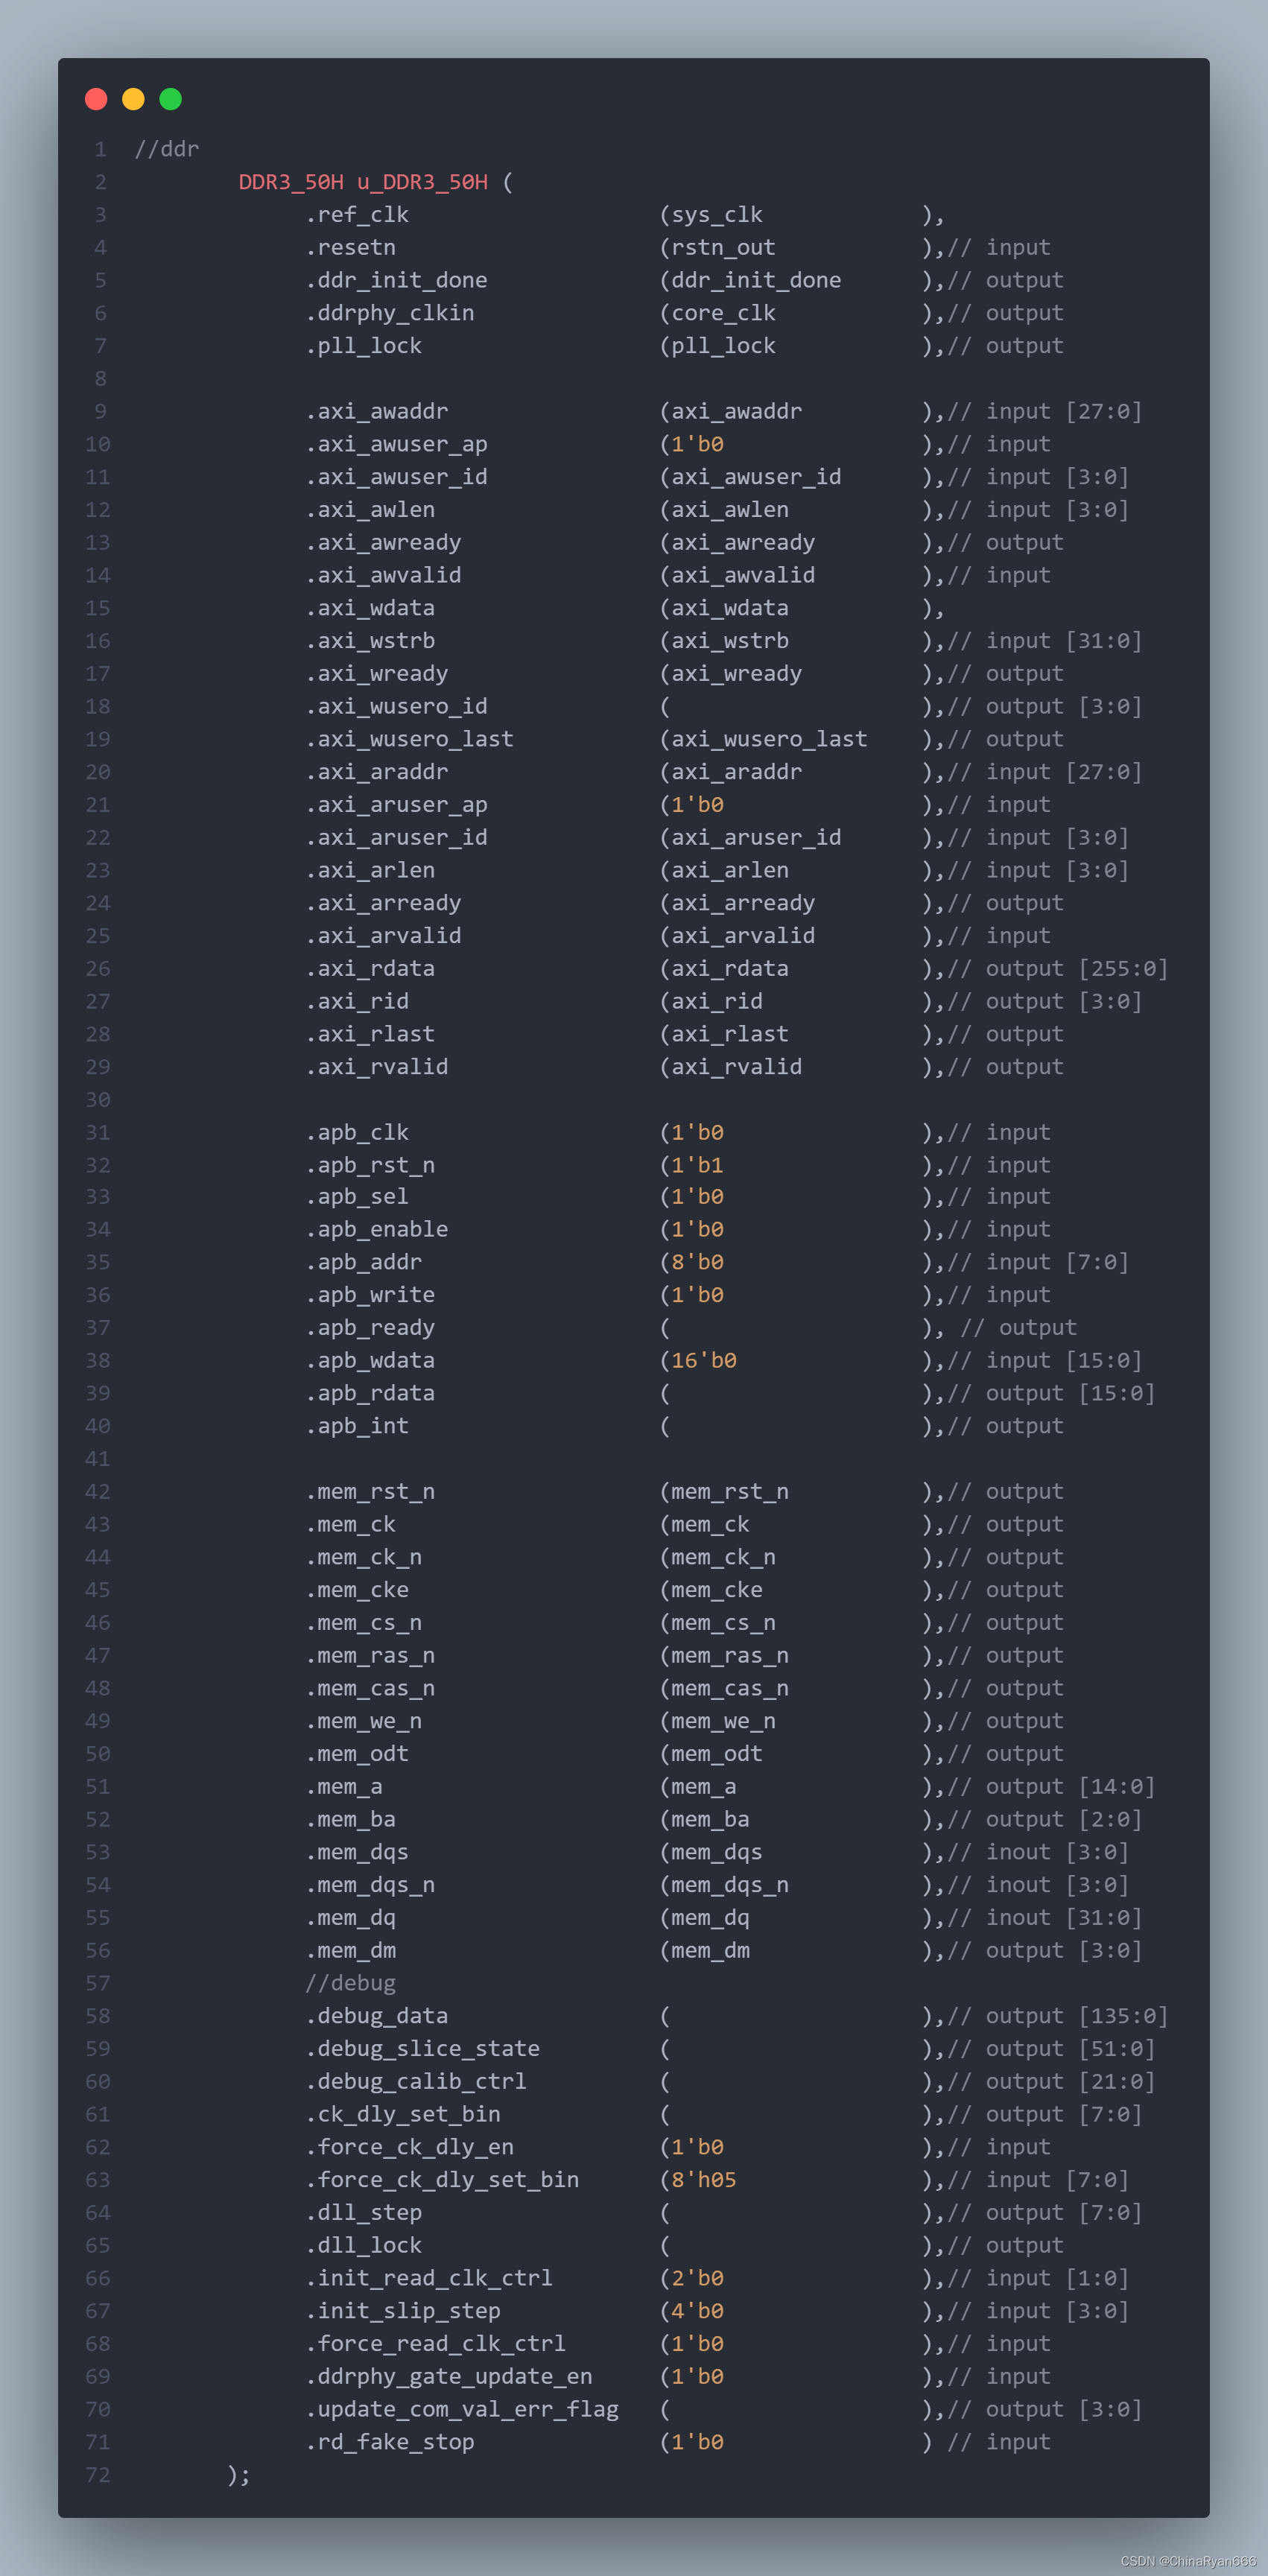Click the '.apb_int' port name
The height and width of the screenshot is (2576, 1268).
(x=357, y=1427)
